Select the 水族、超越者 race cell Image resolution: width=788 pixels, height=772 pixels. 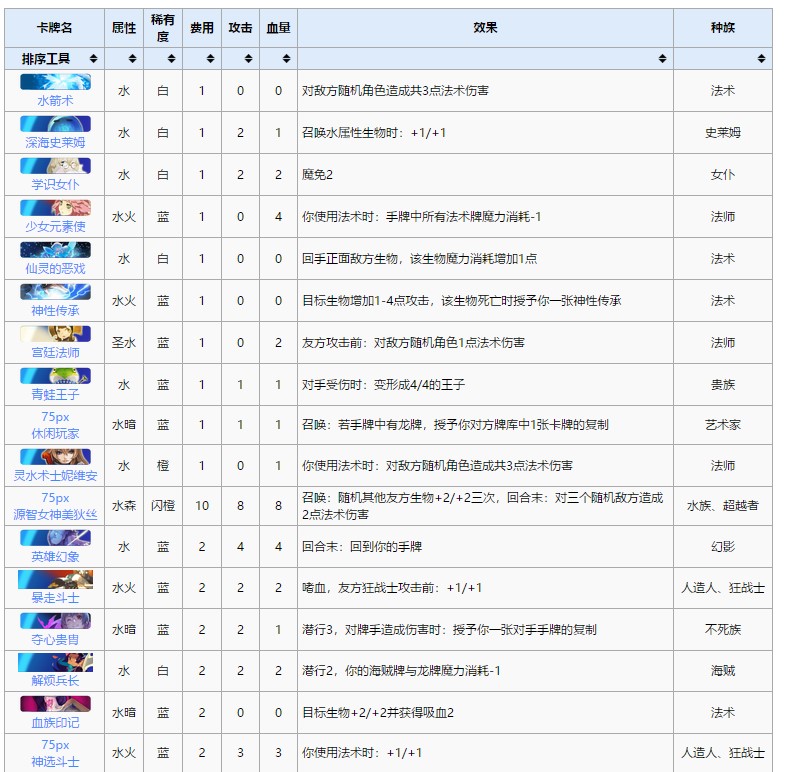(723, 506)
